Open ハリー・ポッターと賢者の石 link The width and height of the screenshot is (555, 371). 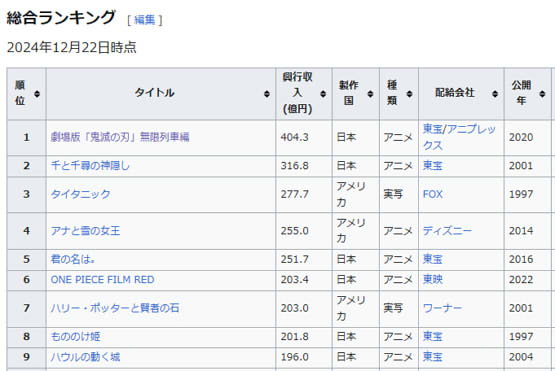point(115,308)
